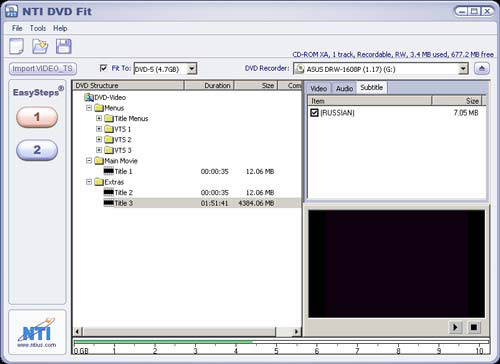Click the 01:51:41 duration value
Viewport: 500px width, 364px height.
[214, 203]
